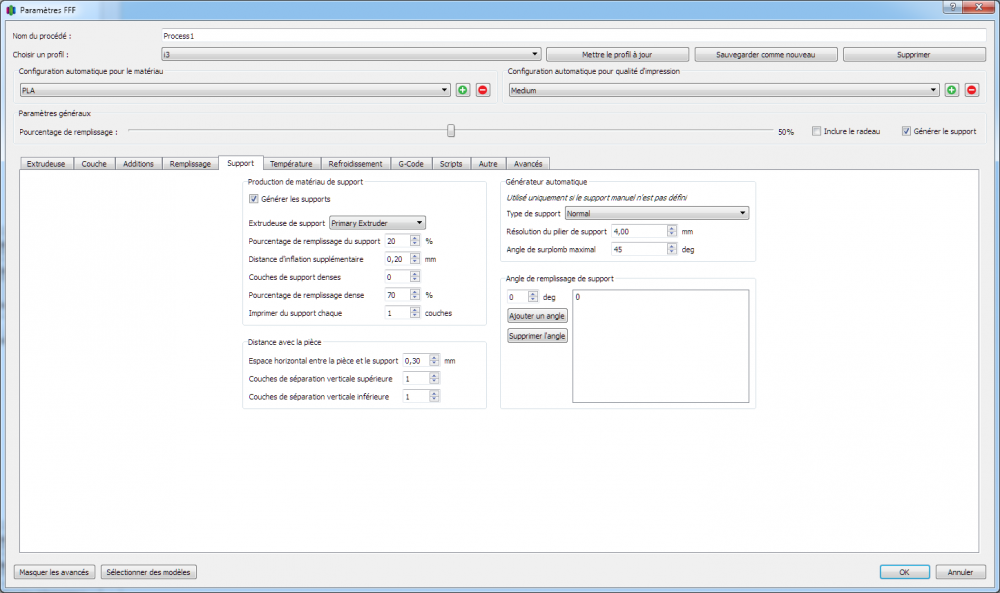Confirm settings with the OK button
The width and height of the screenshot is (1000, 593).
(904, 572)
